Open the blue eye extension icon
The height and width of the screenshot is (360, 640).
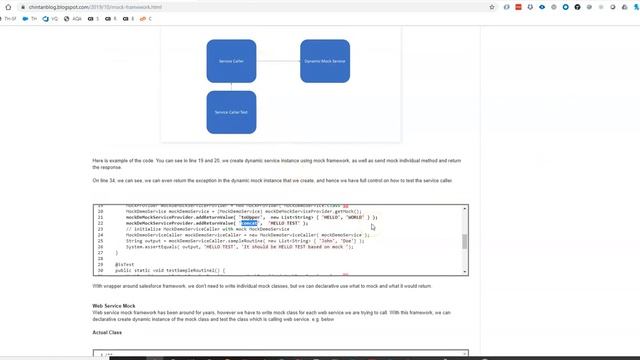coord(542,7)
